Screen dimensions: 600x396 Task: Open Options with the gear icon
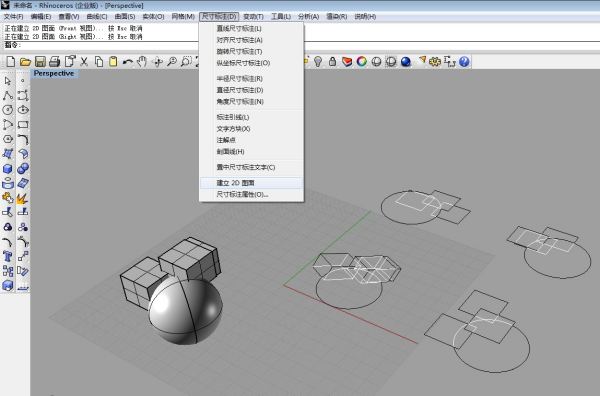pyautogui.click(x=435, y=62)
